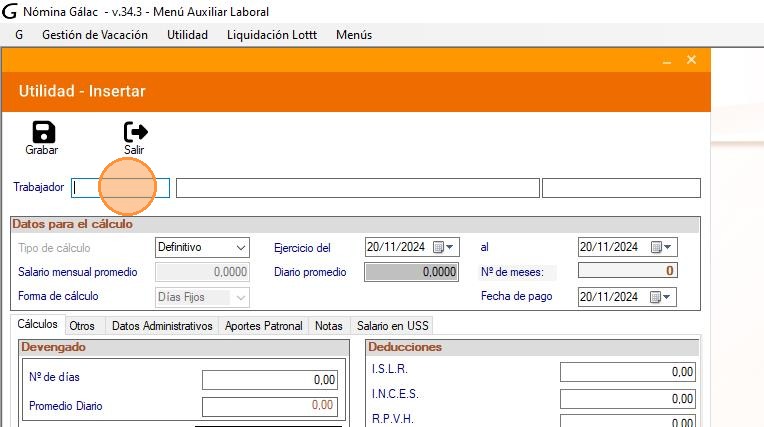Click the Trabajador name field
This screenshot has width=764, height=427.
pyautogui.click(x=358, y=188)
